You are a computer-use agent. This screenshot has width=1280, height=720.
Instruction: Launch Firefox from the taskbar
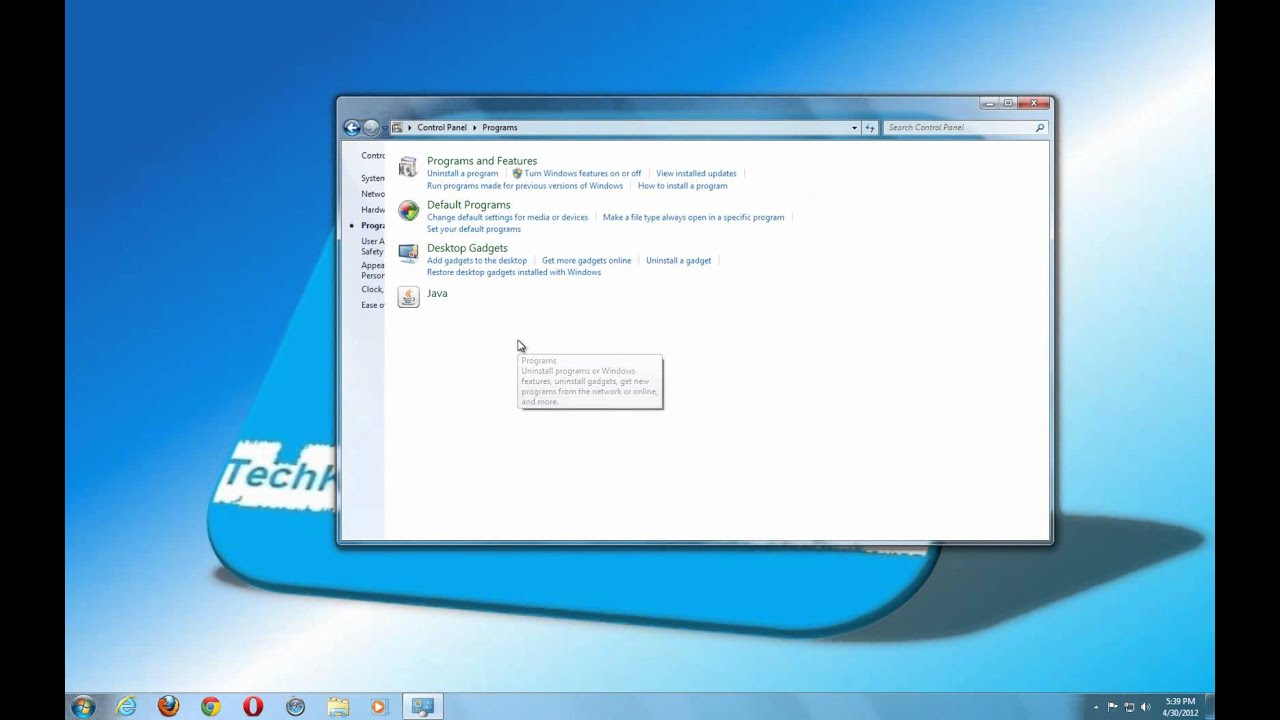click(x=168, y=706)
